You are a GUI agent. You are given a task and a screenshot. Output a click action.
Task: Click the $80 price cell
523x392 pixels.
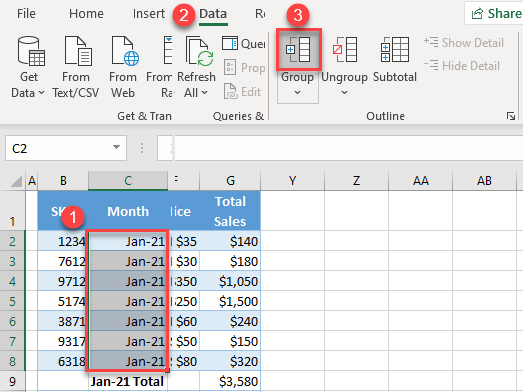(185, 361)
